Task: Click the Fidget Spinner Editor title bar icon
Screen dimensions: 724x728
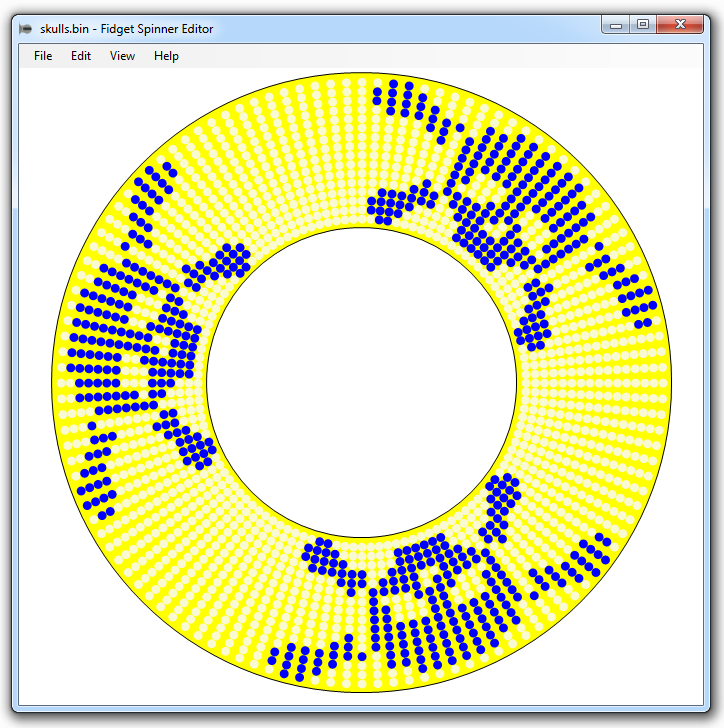Action: (26, 29)
